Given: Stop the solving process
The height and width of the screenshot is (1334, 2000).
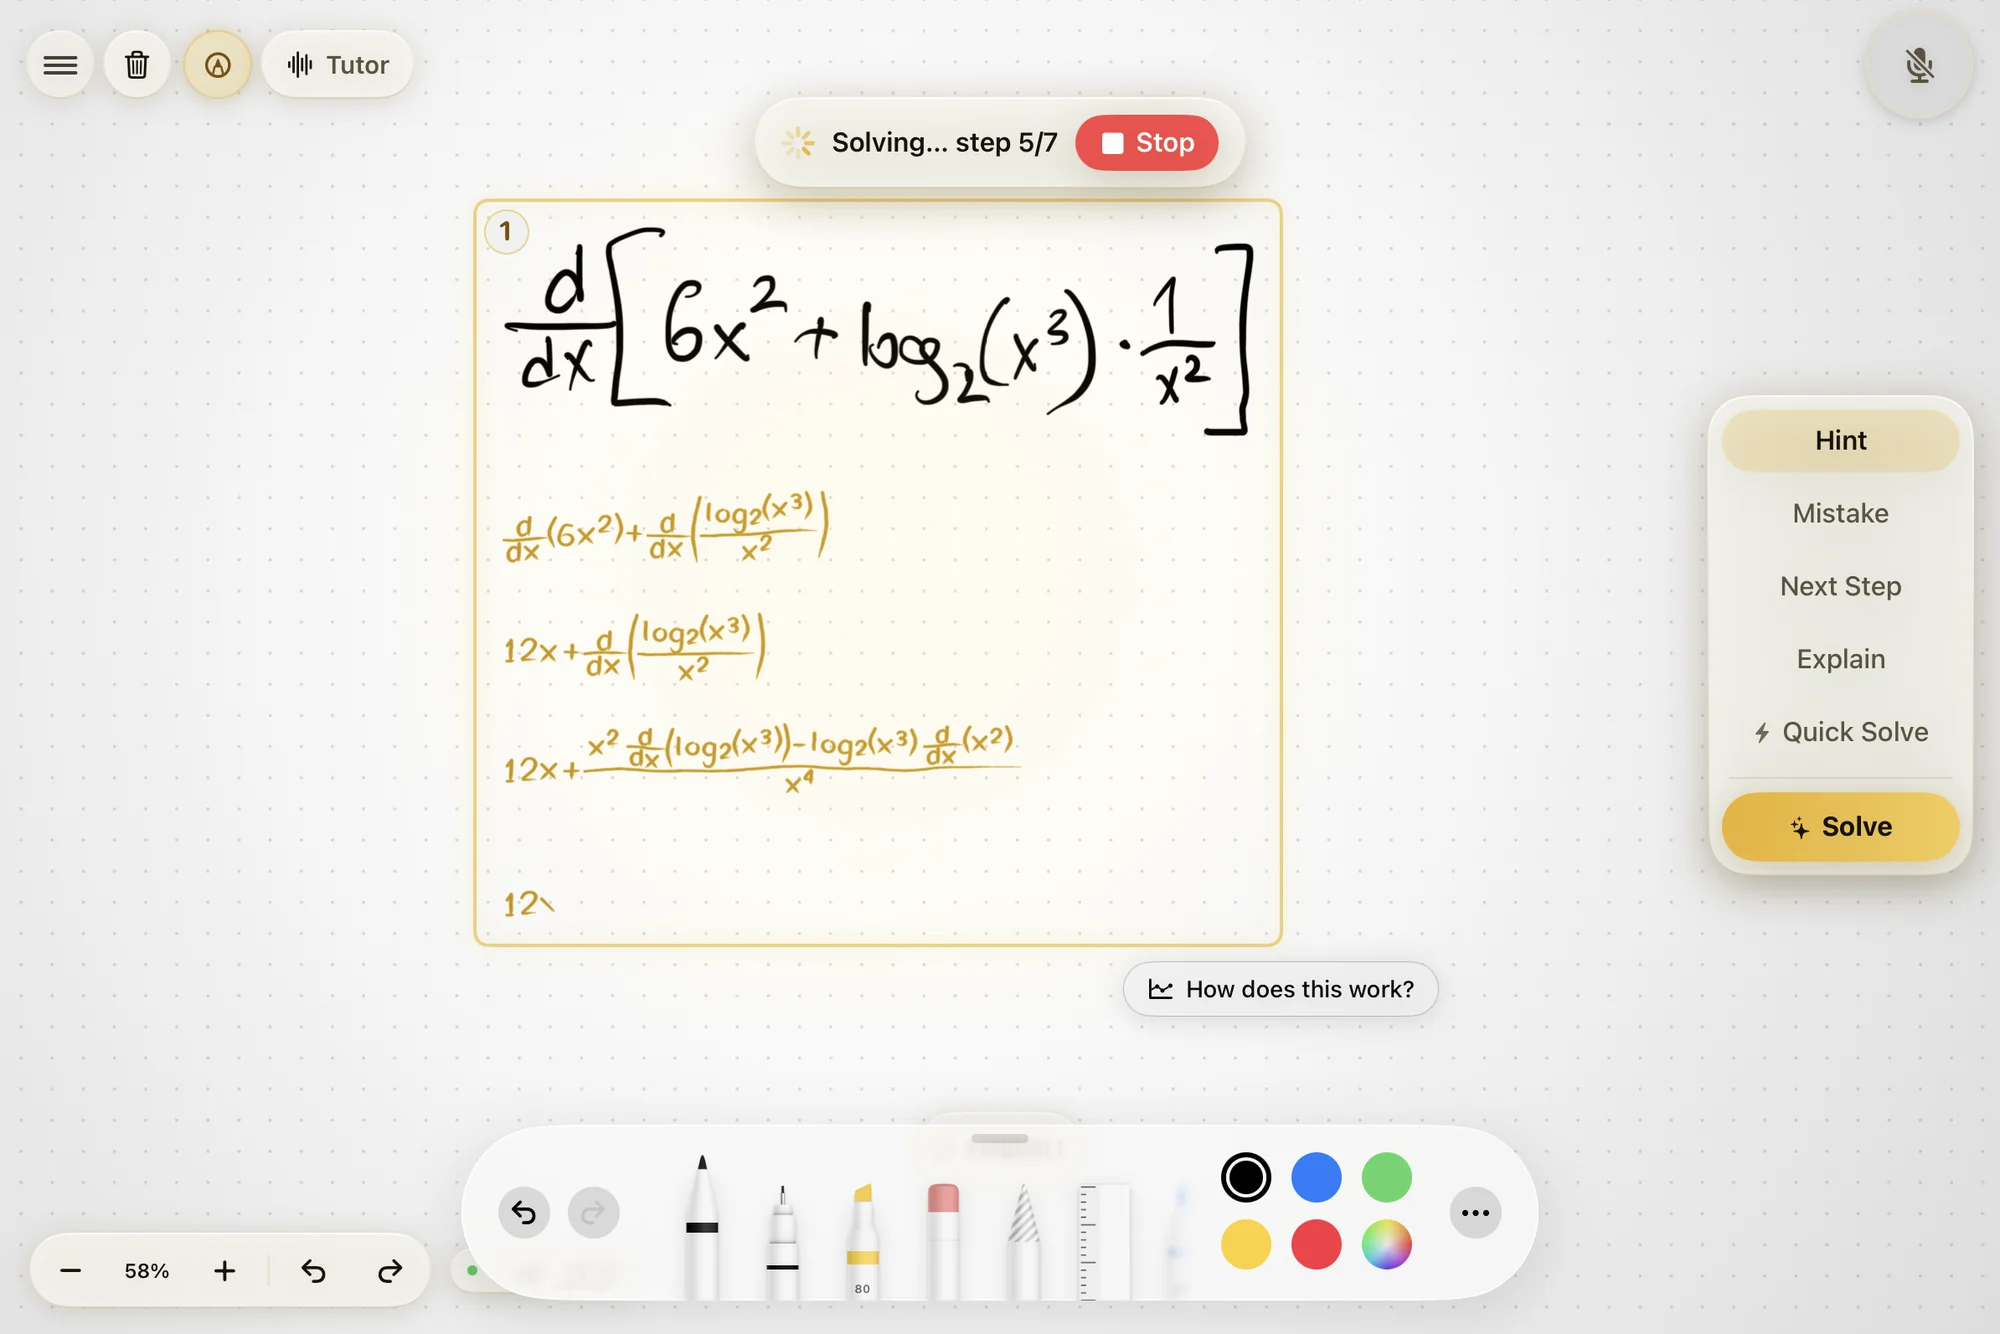Looking at the screenshot, I should tap(1147, 143).
